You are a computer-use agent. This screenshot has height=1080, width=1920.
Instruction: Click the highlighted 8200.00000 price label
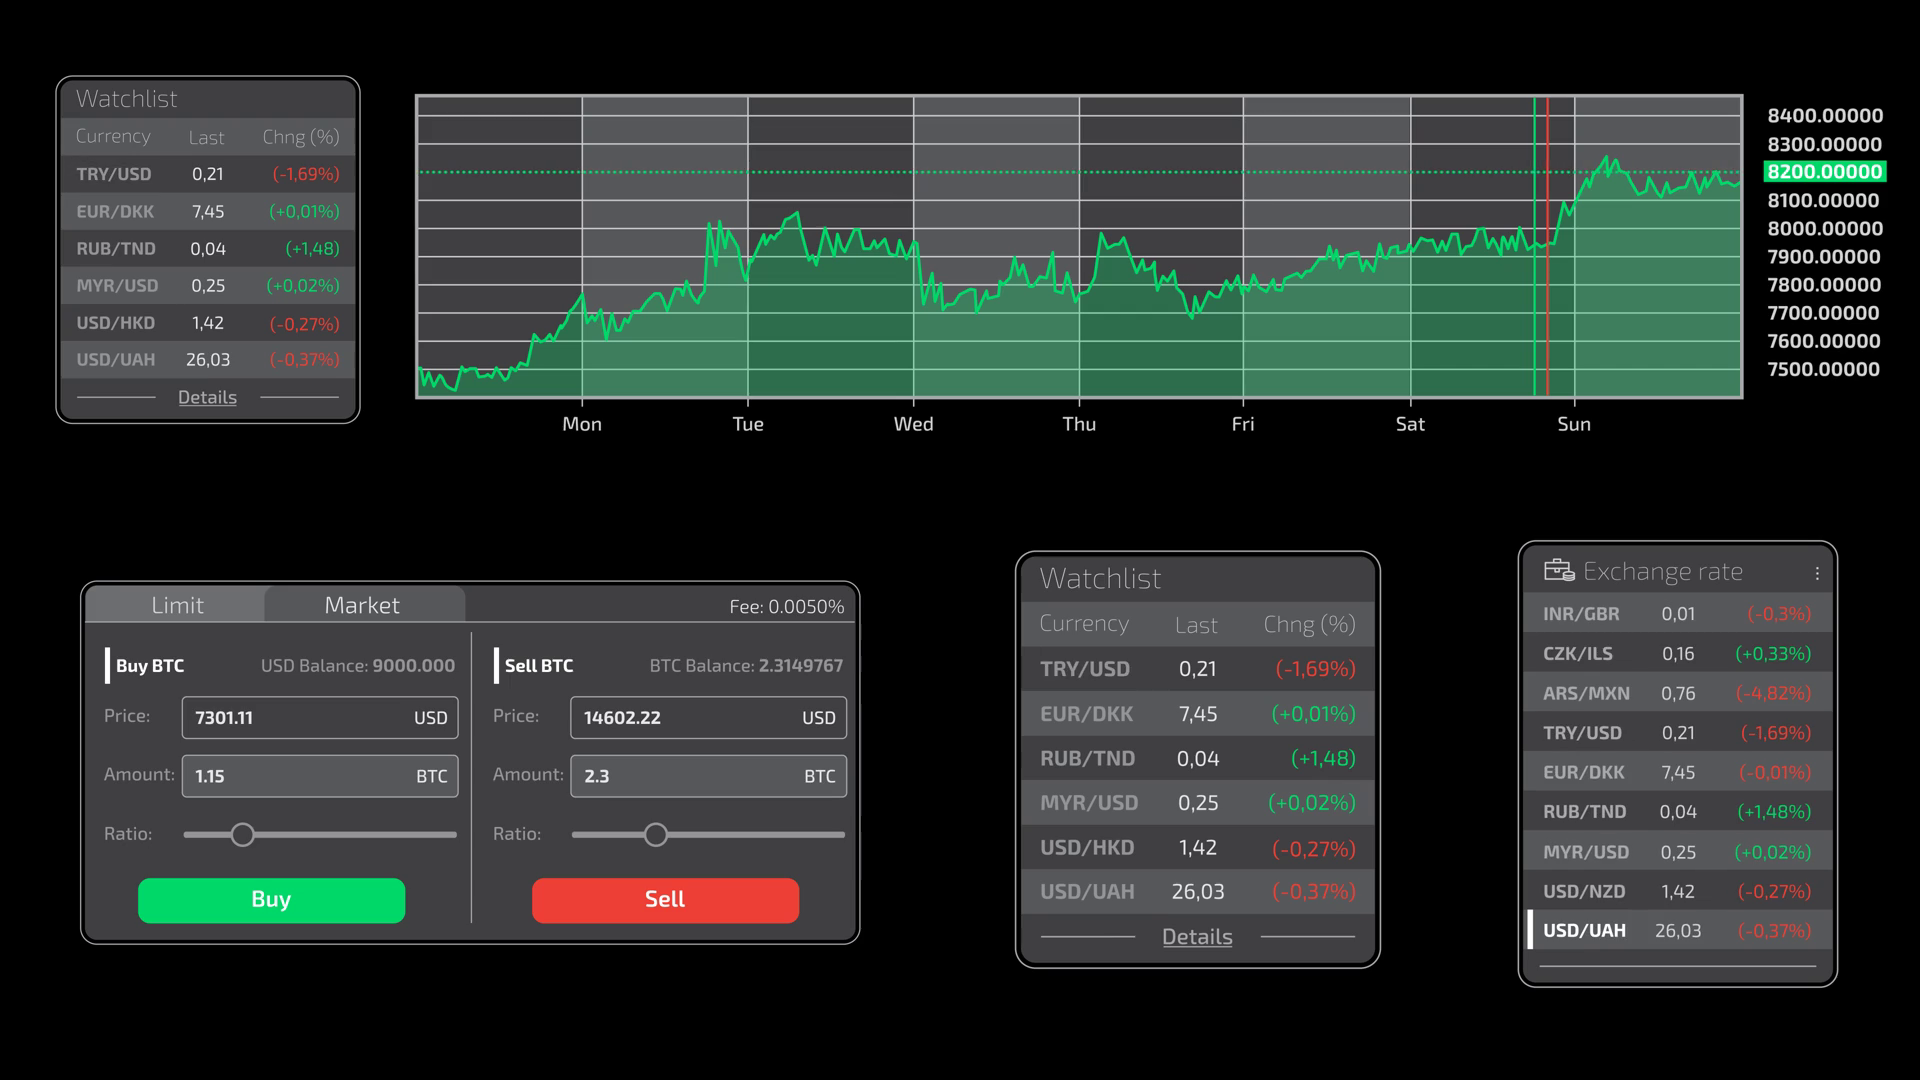(1824, 172)
